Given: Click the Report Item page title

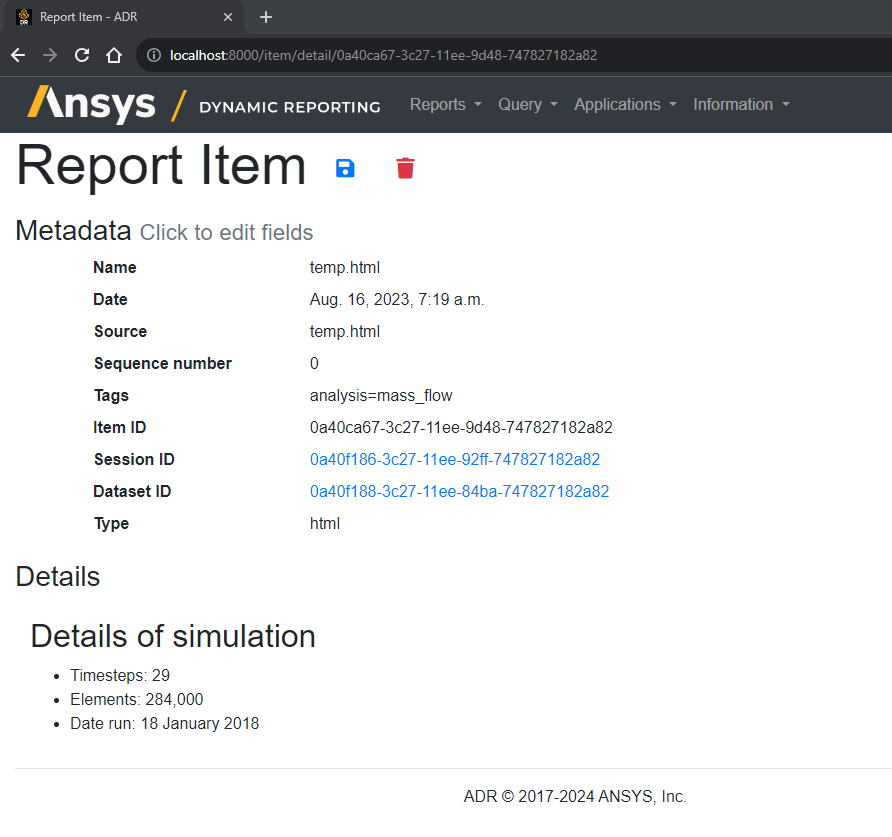Looking at the screenshot, I should pos(161,166).
